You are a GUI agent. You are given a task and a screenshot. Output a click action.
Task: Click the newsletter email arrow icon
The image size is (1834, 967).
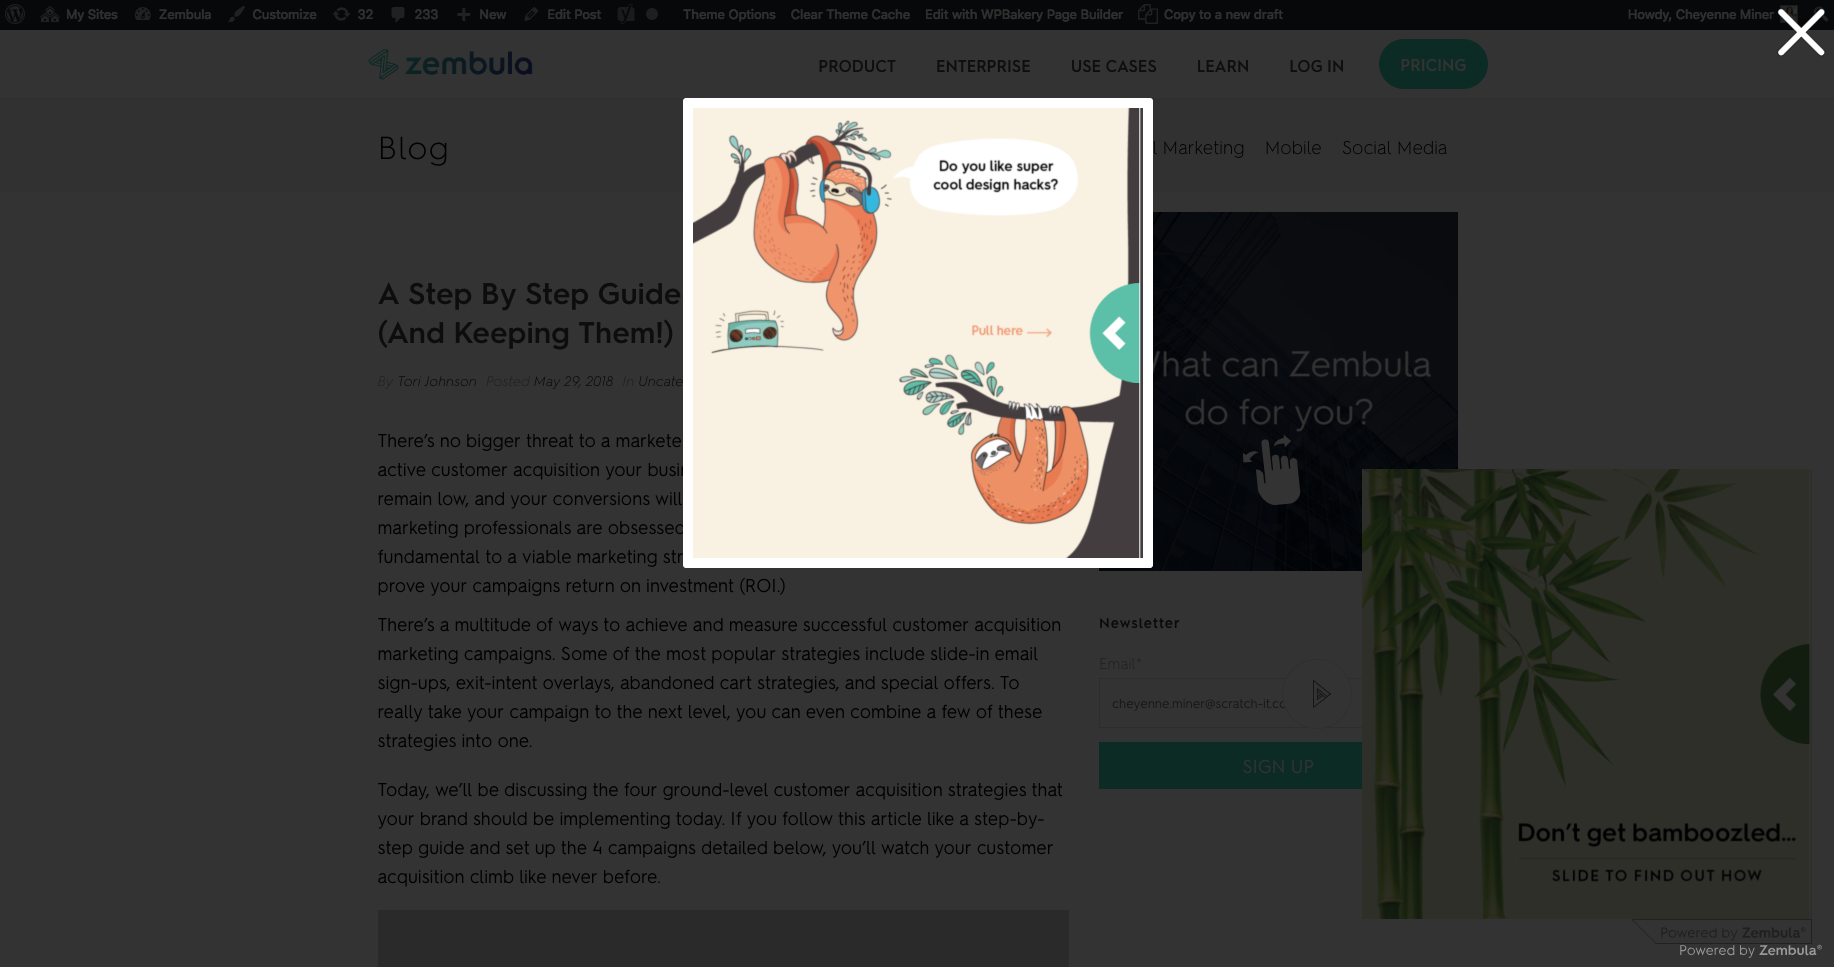[1321, 694]
